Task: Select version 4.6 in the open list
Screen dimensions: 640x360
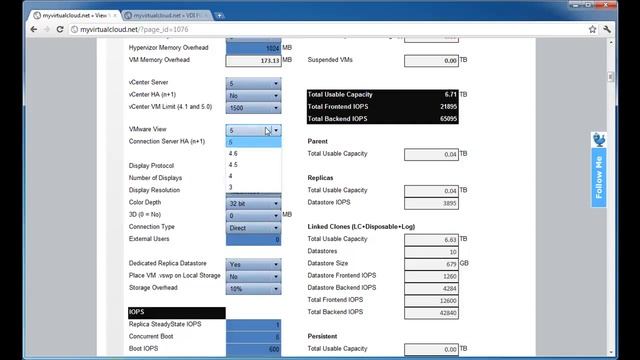Action: pos(253,153)
